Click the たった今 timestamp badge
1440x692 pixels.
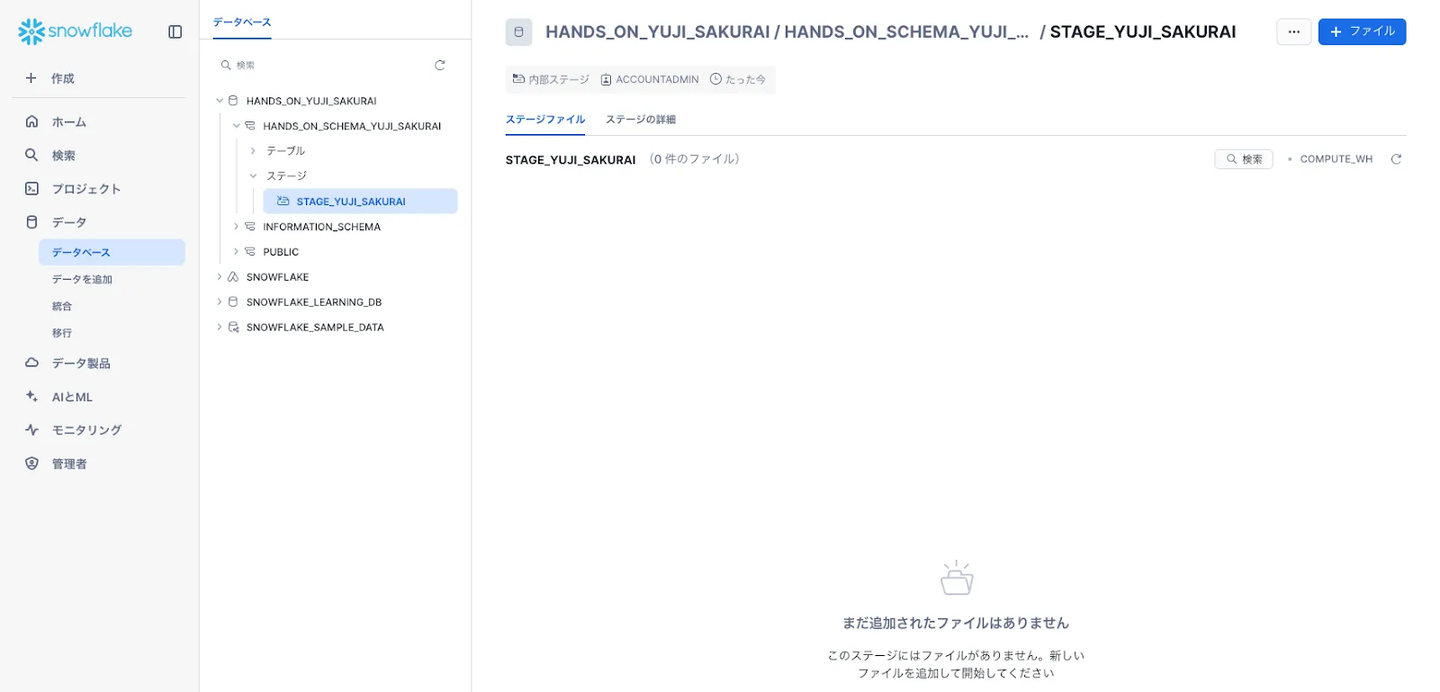tap(738, 79)
